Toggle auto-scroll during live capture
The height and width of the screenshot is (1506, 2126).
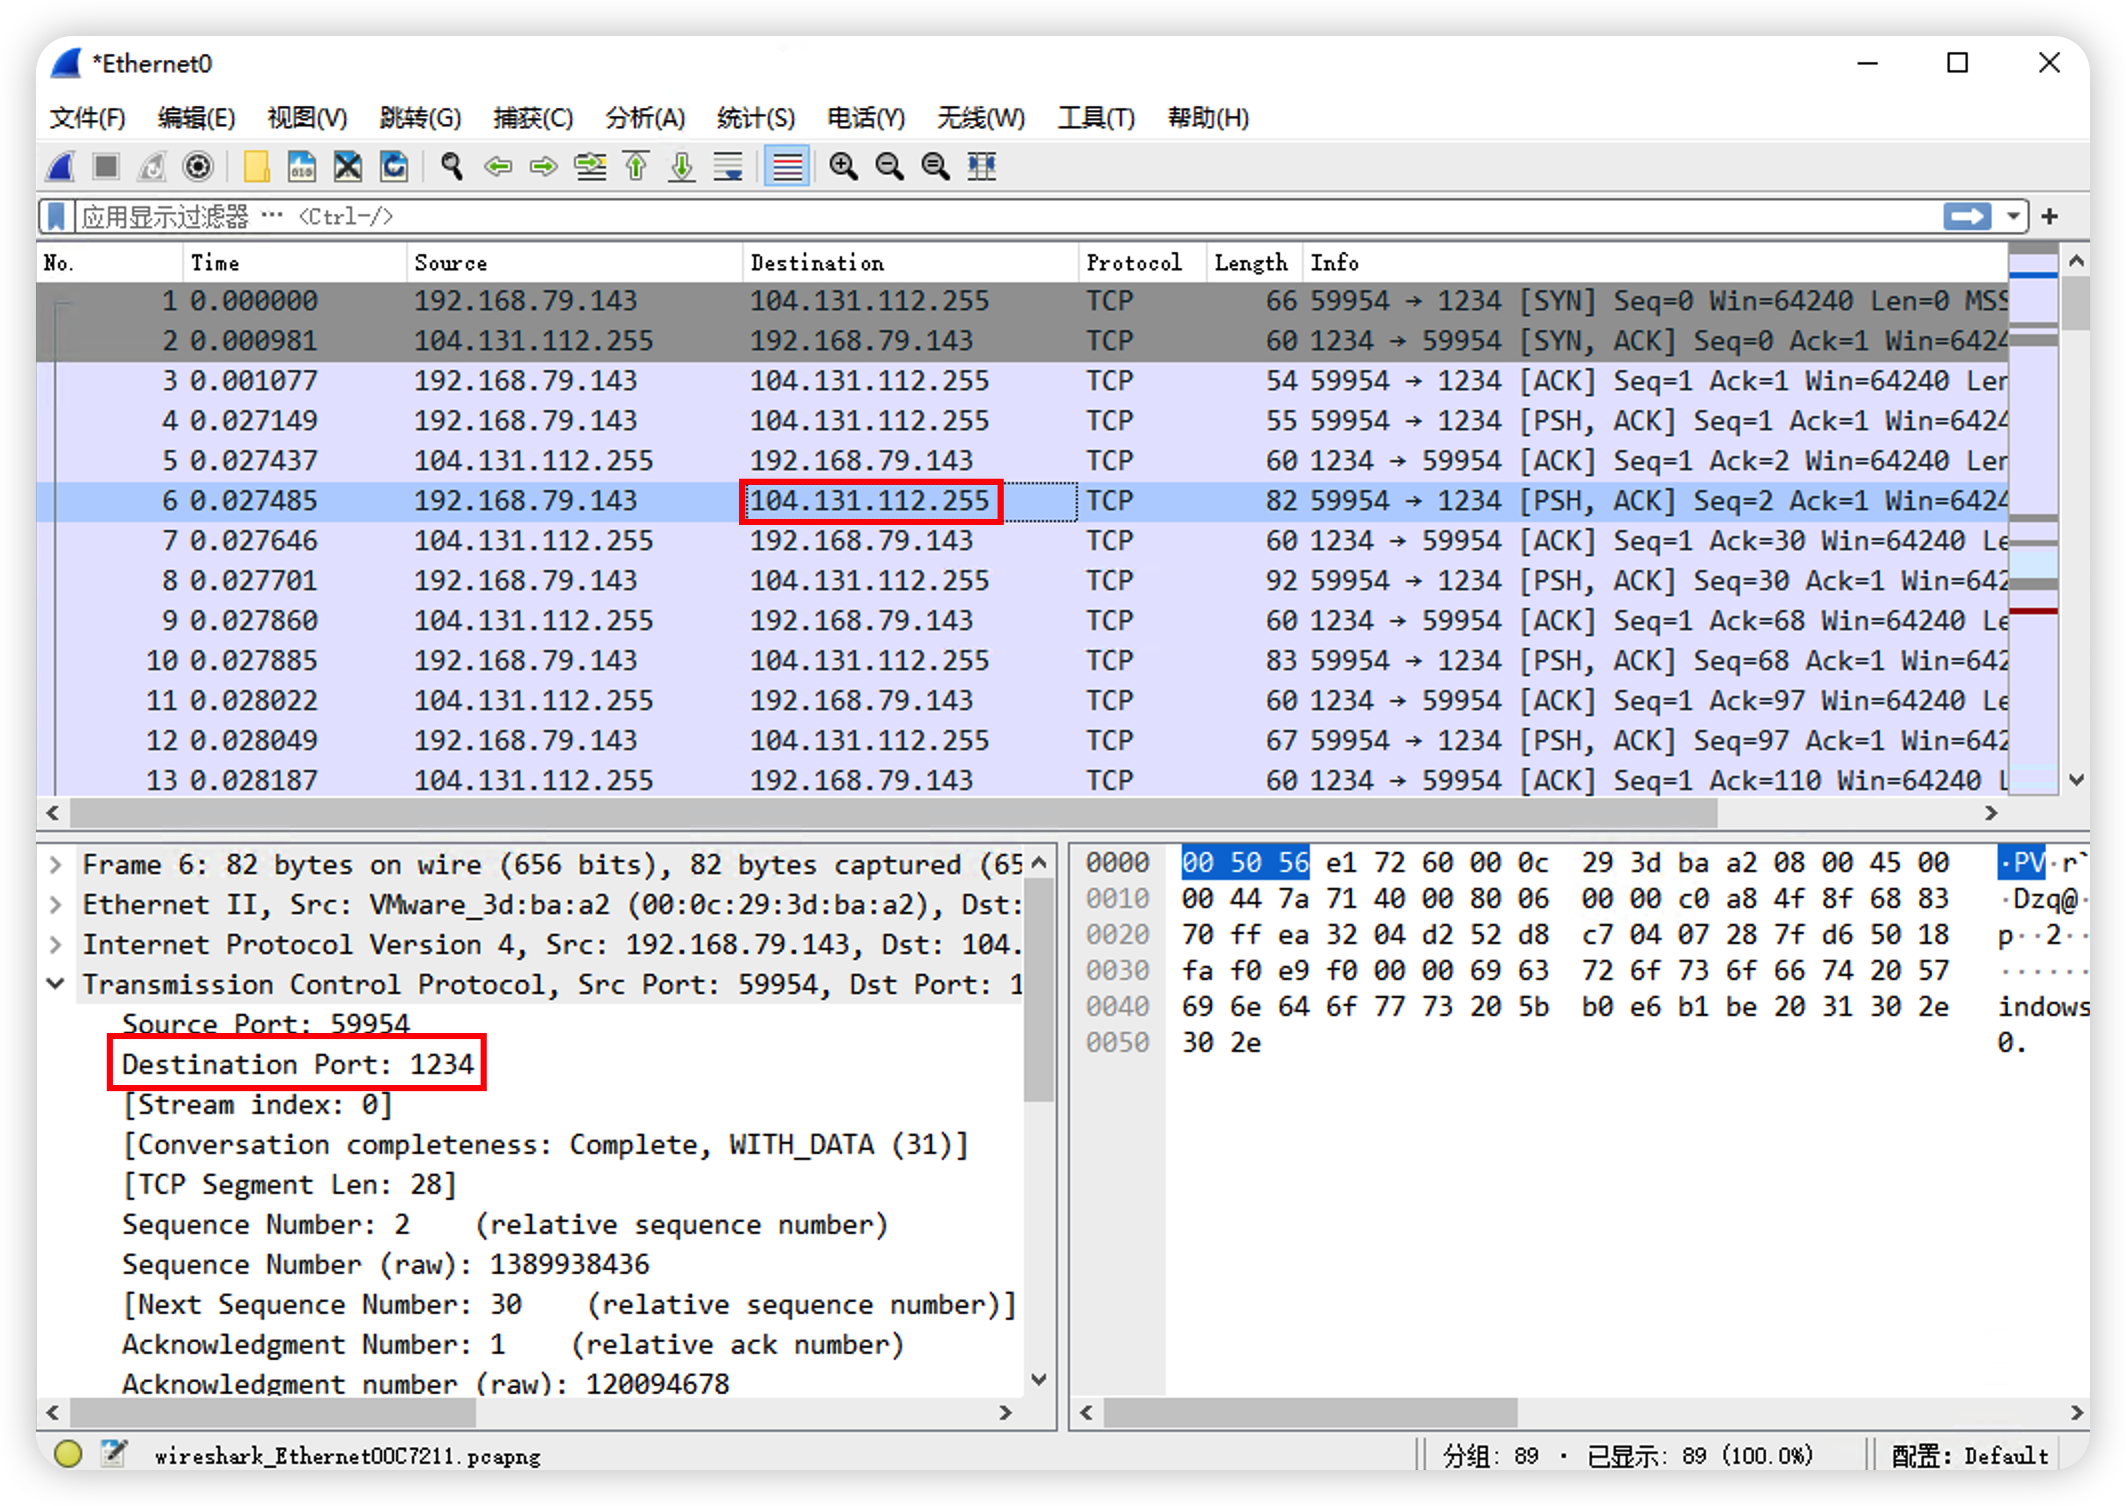click(728, 166)
